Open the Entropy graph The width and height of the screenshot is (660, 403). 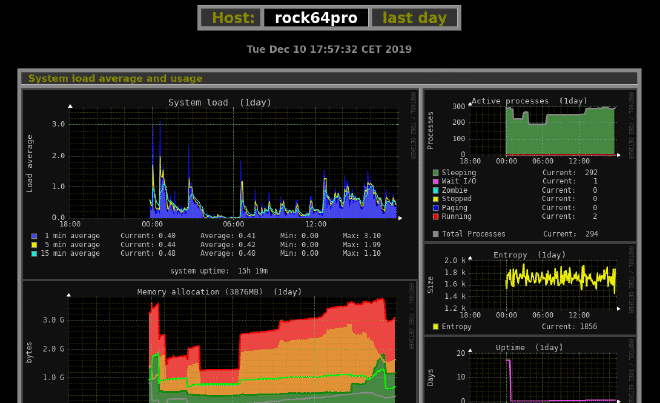[x=530, y=289]
